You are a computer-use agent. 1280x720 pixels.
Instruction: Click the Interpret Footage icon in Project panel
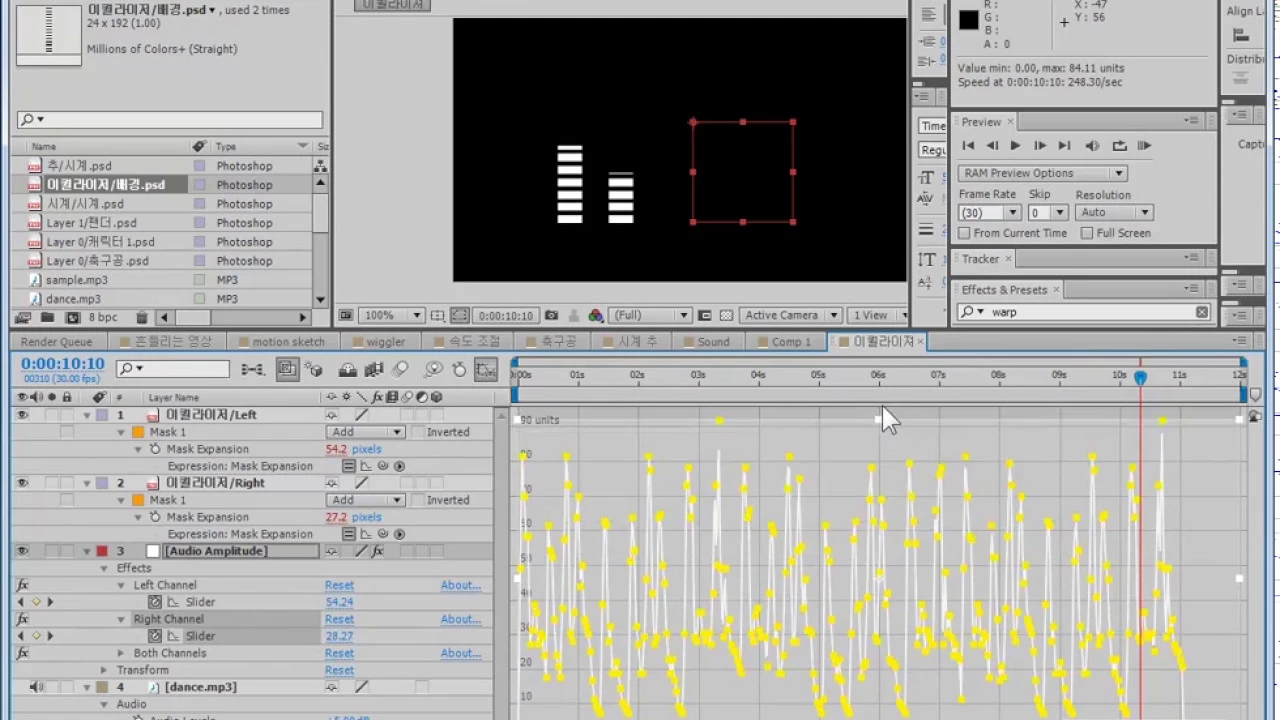(24, 318)
